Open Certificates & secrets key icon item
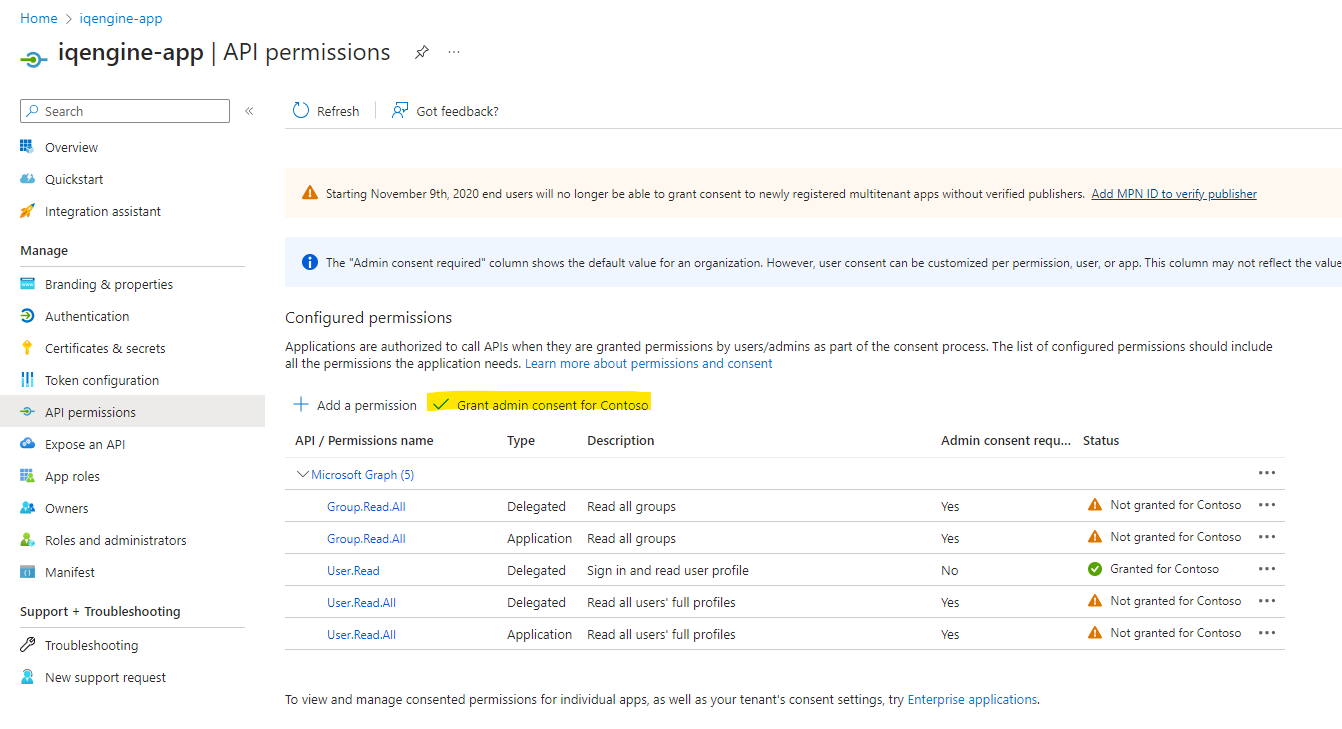The width and height of the screenshot is (1342, 729). coord(27,348)
